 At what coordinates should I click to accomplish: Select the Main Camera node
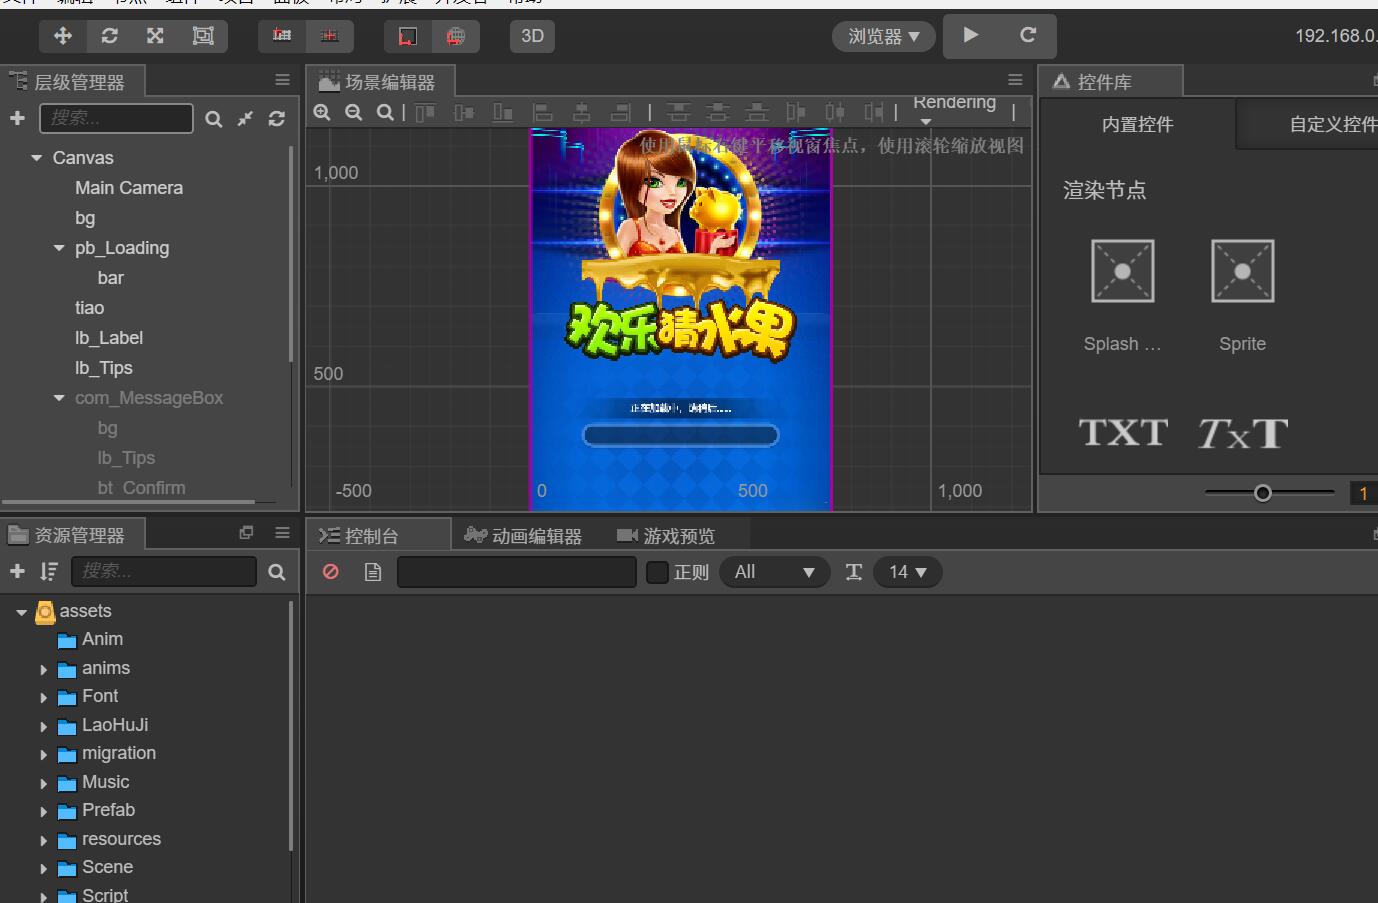(128, 188)
